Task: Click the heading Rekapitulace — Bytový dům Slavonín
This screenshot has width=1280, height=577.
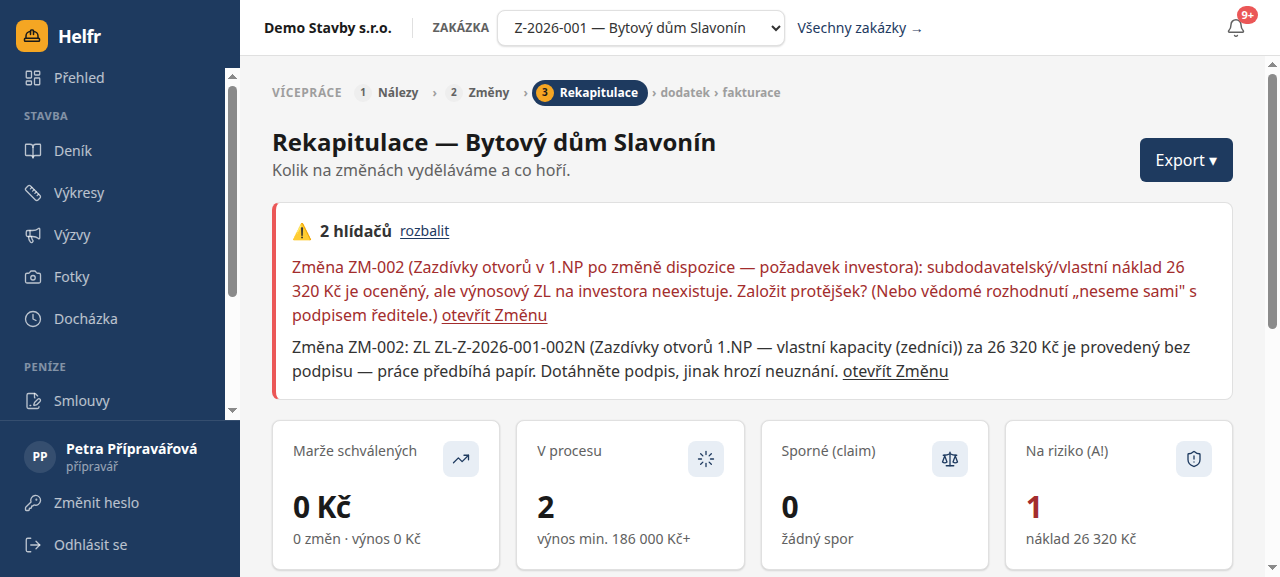Action: (494, 142)
